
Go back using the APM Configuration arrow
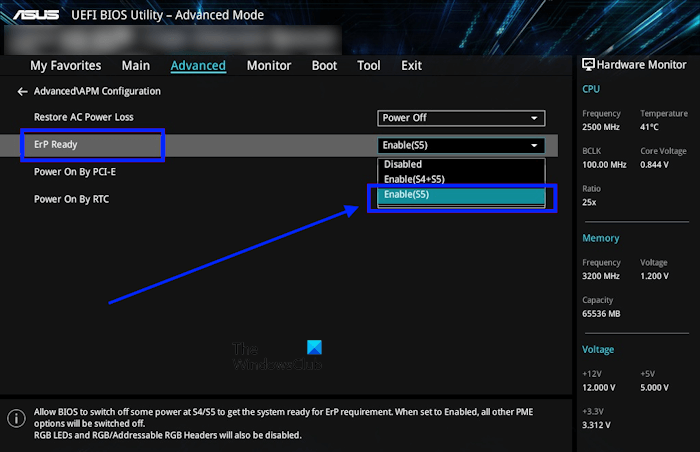coord(22,92)
